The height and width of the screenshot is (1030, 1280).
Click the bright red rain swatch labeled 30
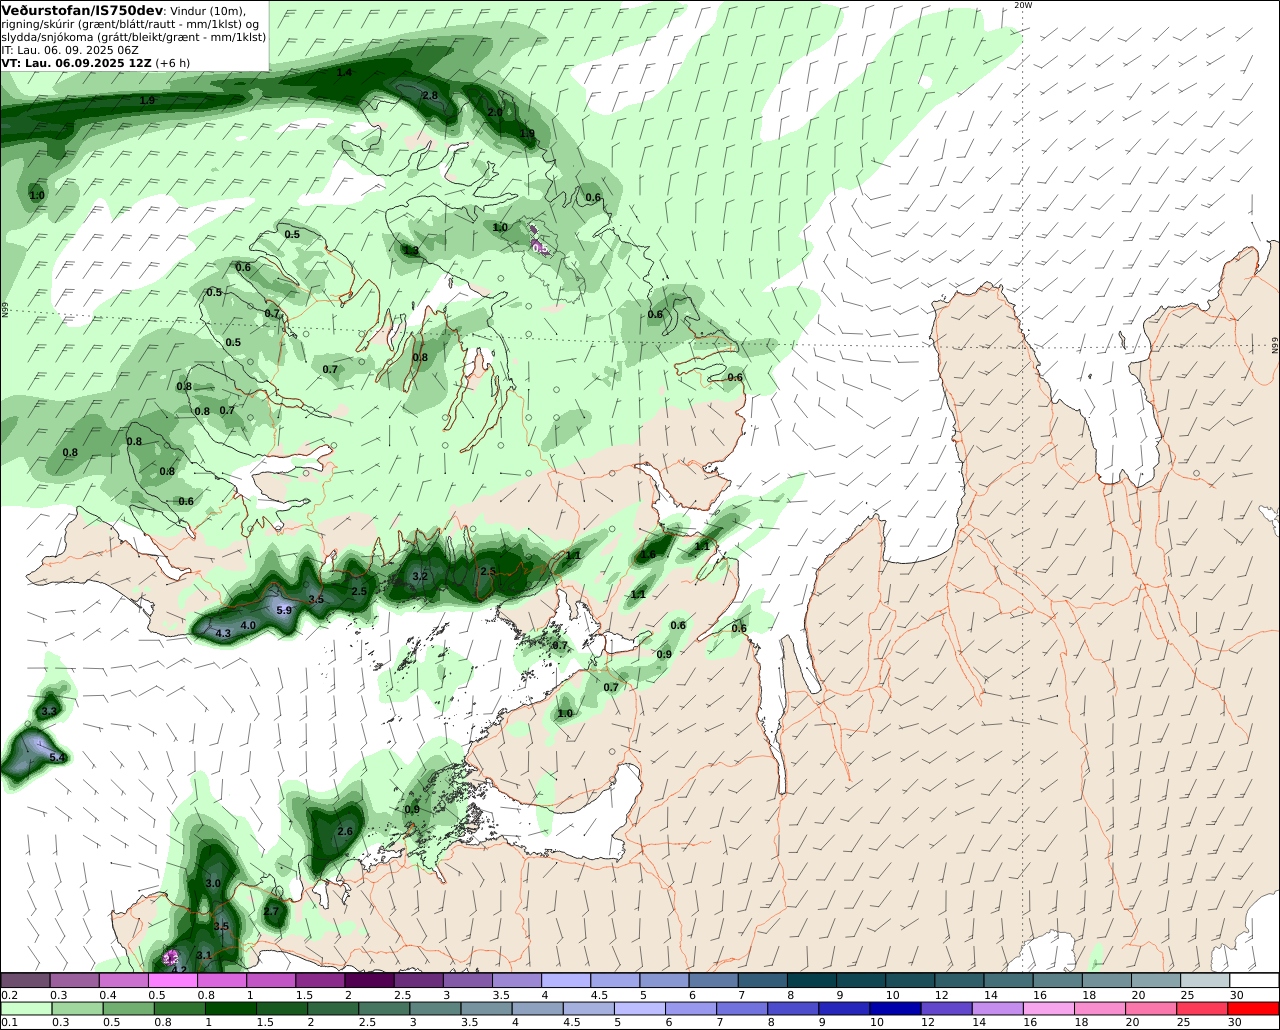pos(1253,1009)
